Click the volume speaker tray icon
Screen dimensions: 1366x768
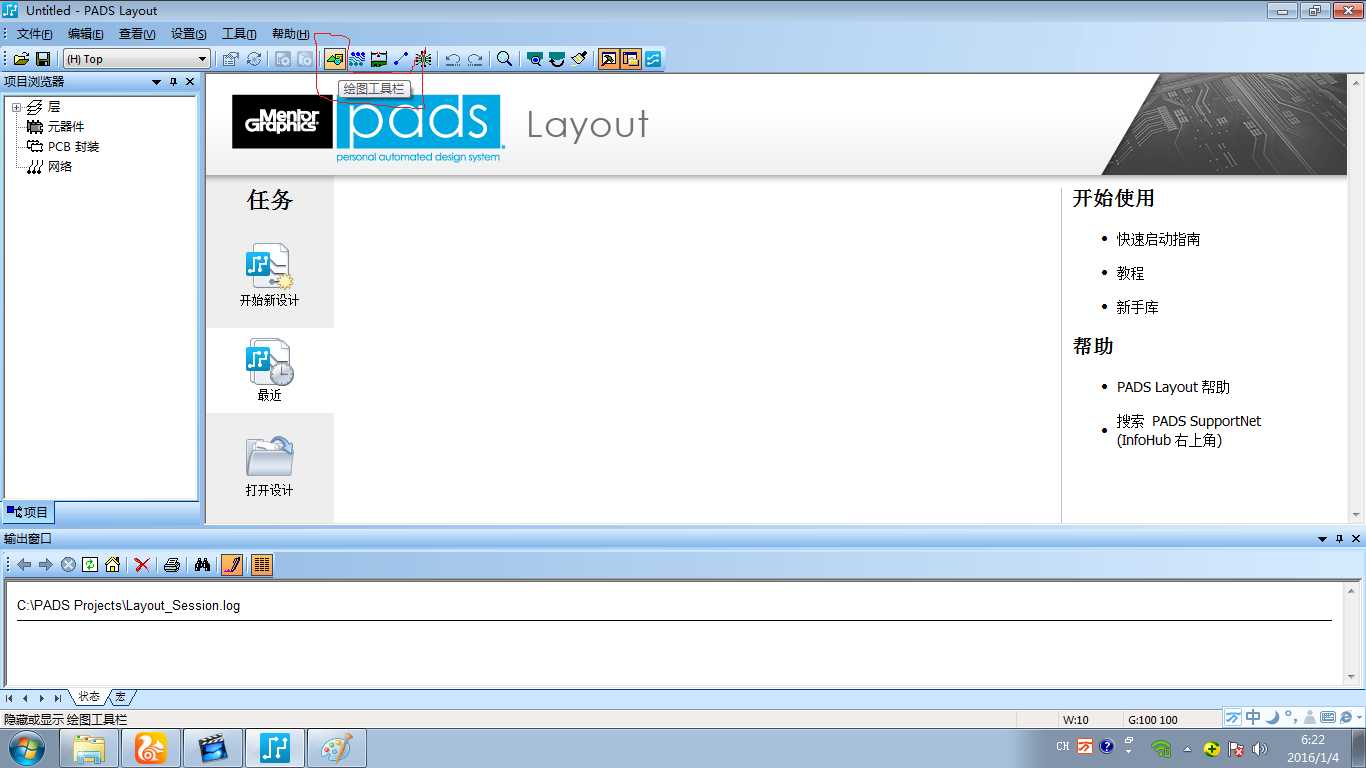click(1259, 748)
